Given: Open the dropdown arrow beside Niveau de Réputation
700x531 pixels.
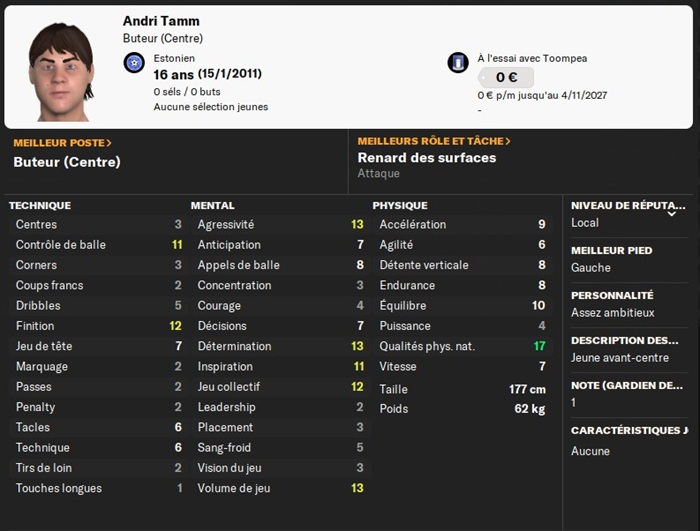Looking at the screenshot, I should [x=671, y=213].
